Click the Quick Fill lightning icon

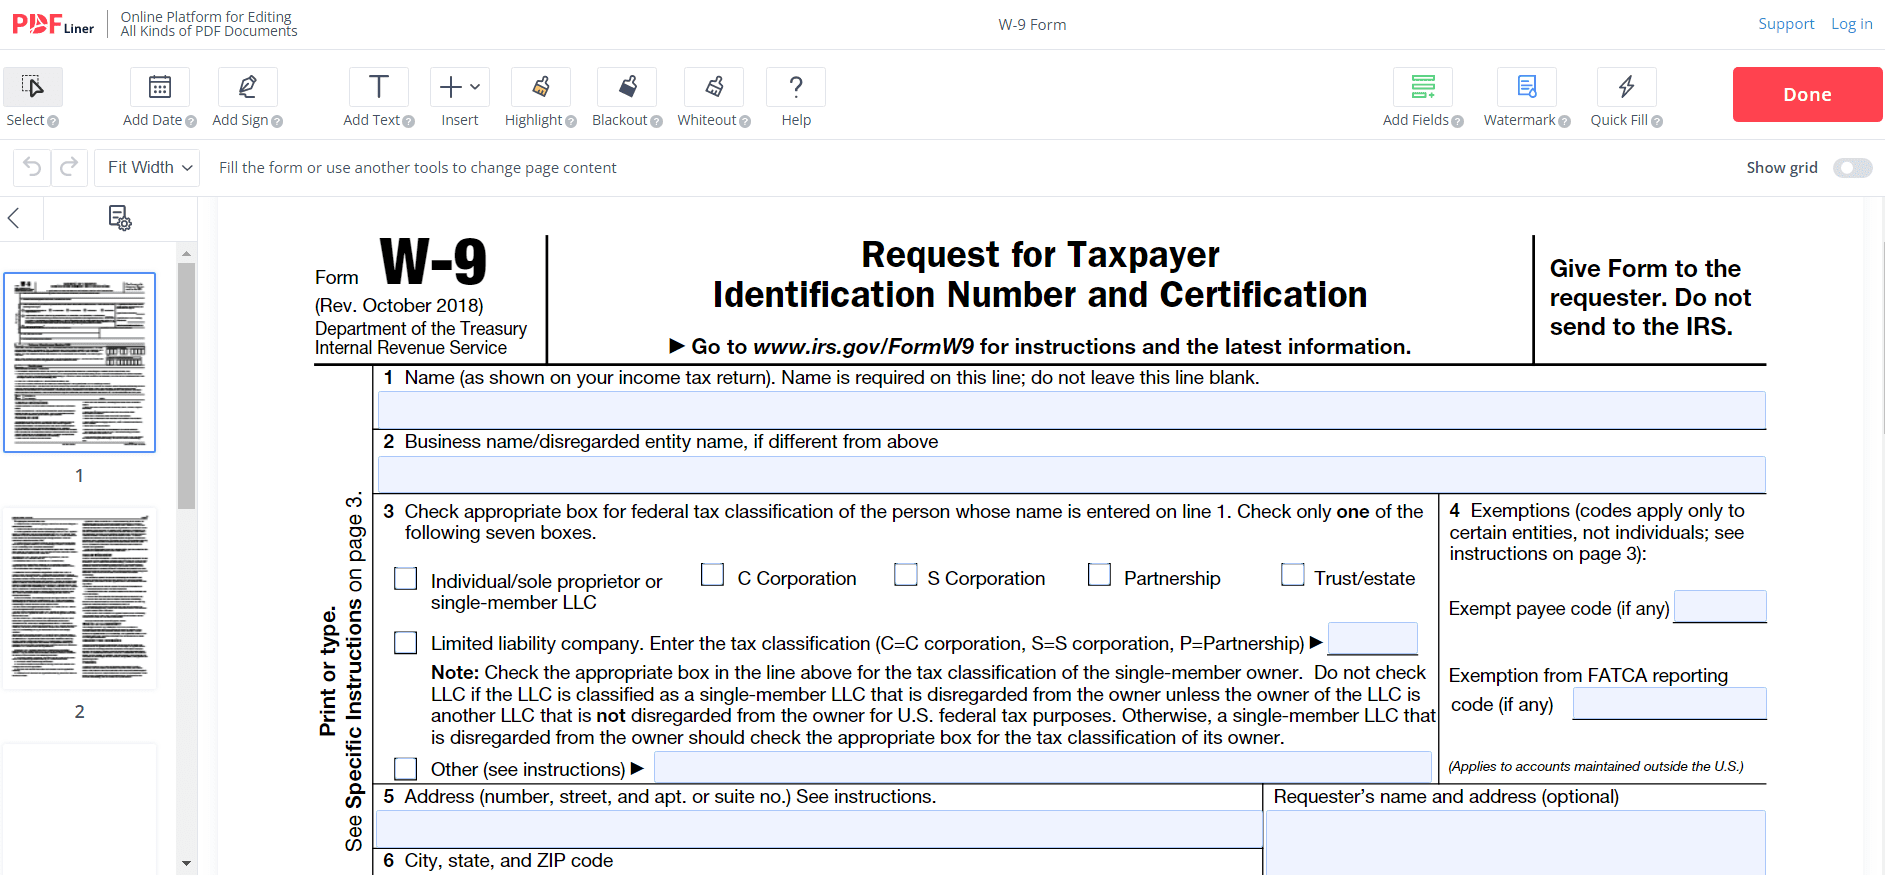tap(1626, 88)
